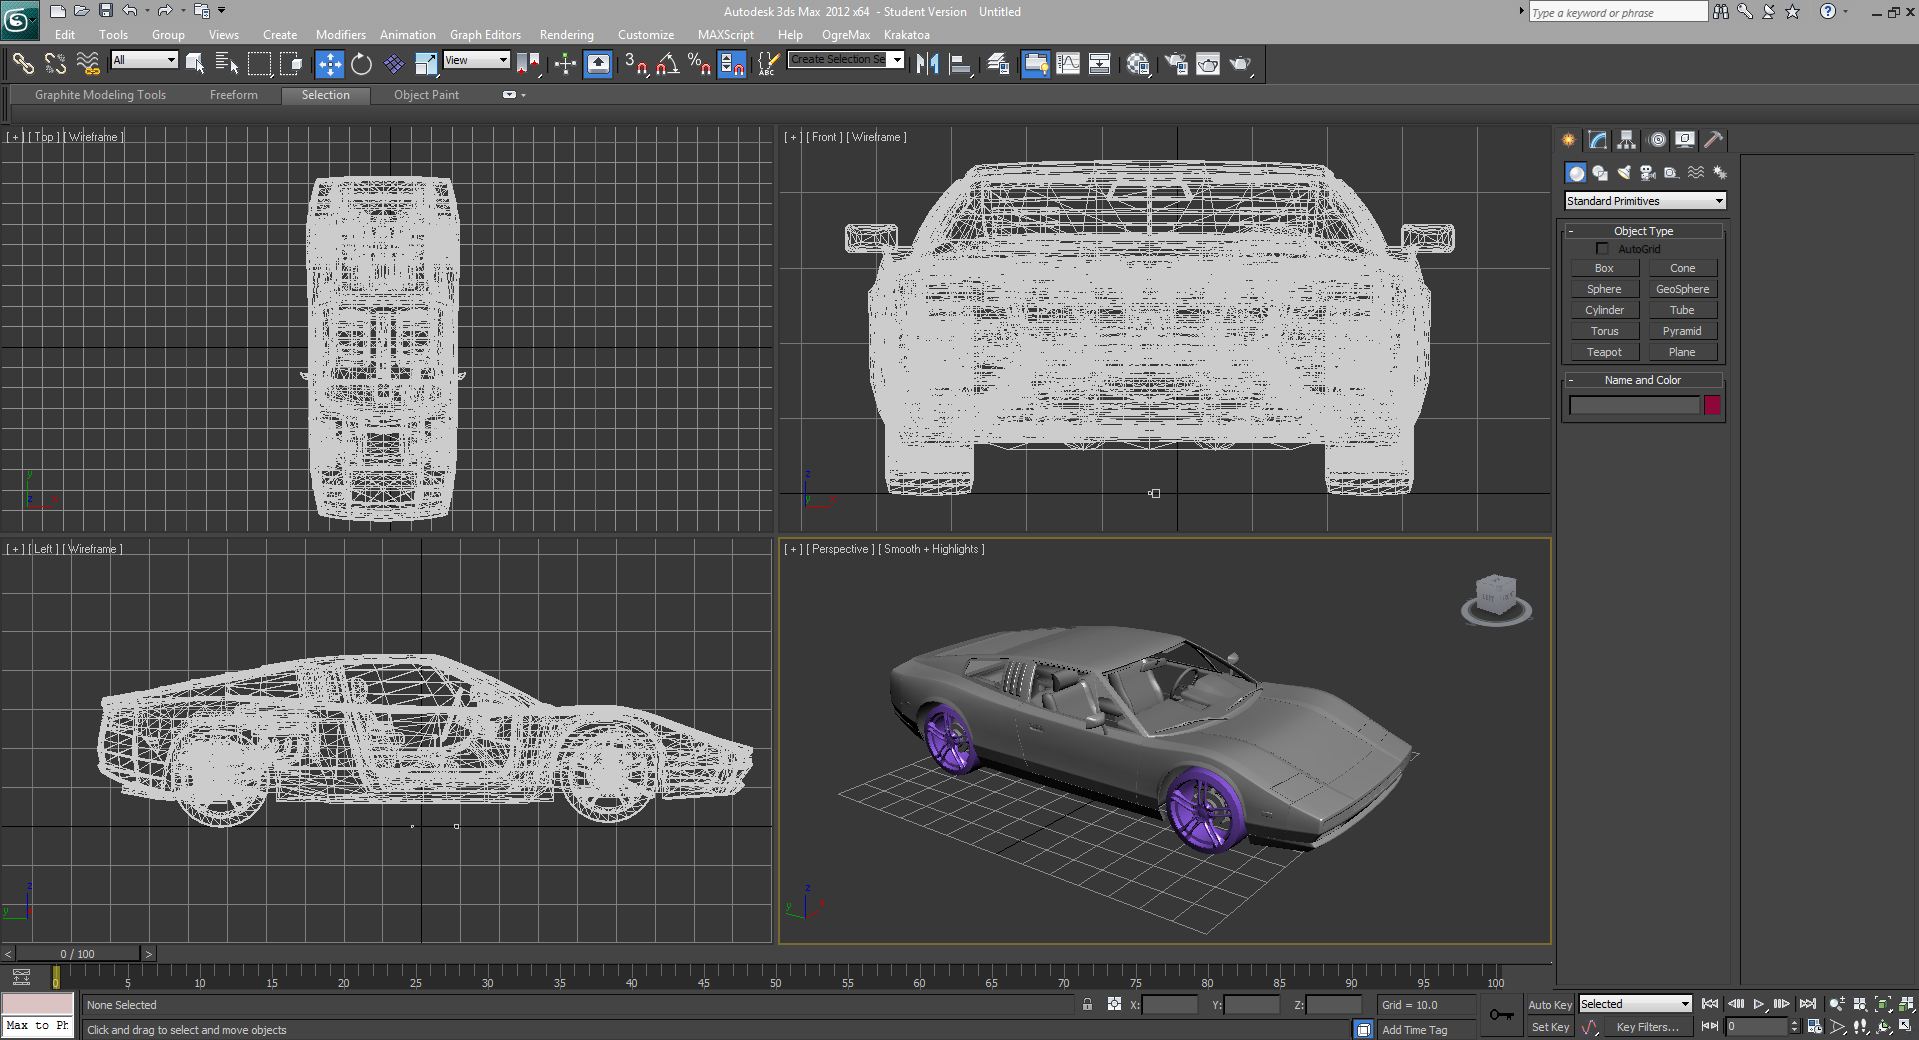Switch to the Lights category icon
The width and height of the screenshot is (1919, 1040).
tap(1624, 173)
